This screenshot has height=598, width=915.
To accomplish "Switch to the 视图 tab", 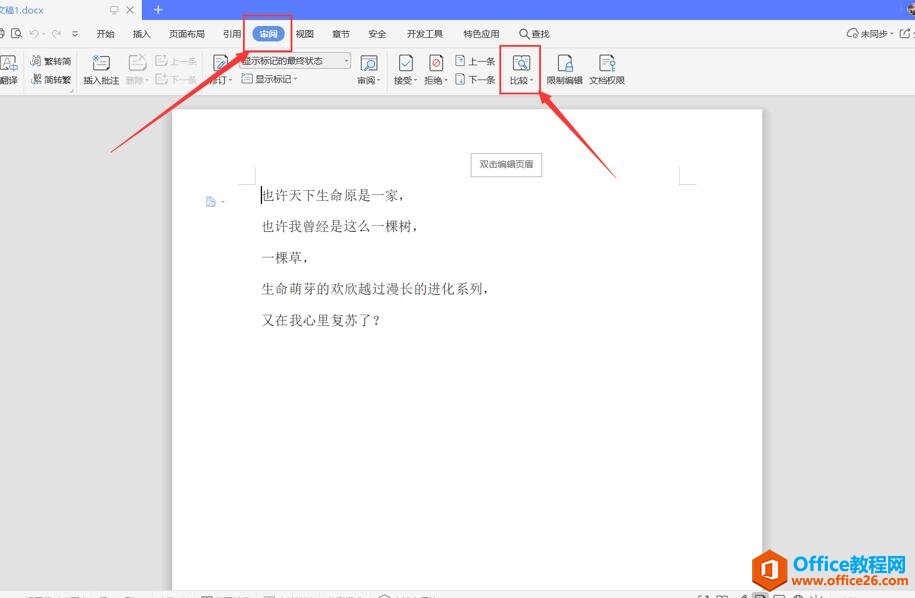I will pos(304,34).
